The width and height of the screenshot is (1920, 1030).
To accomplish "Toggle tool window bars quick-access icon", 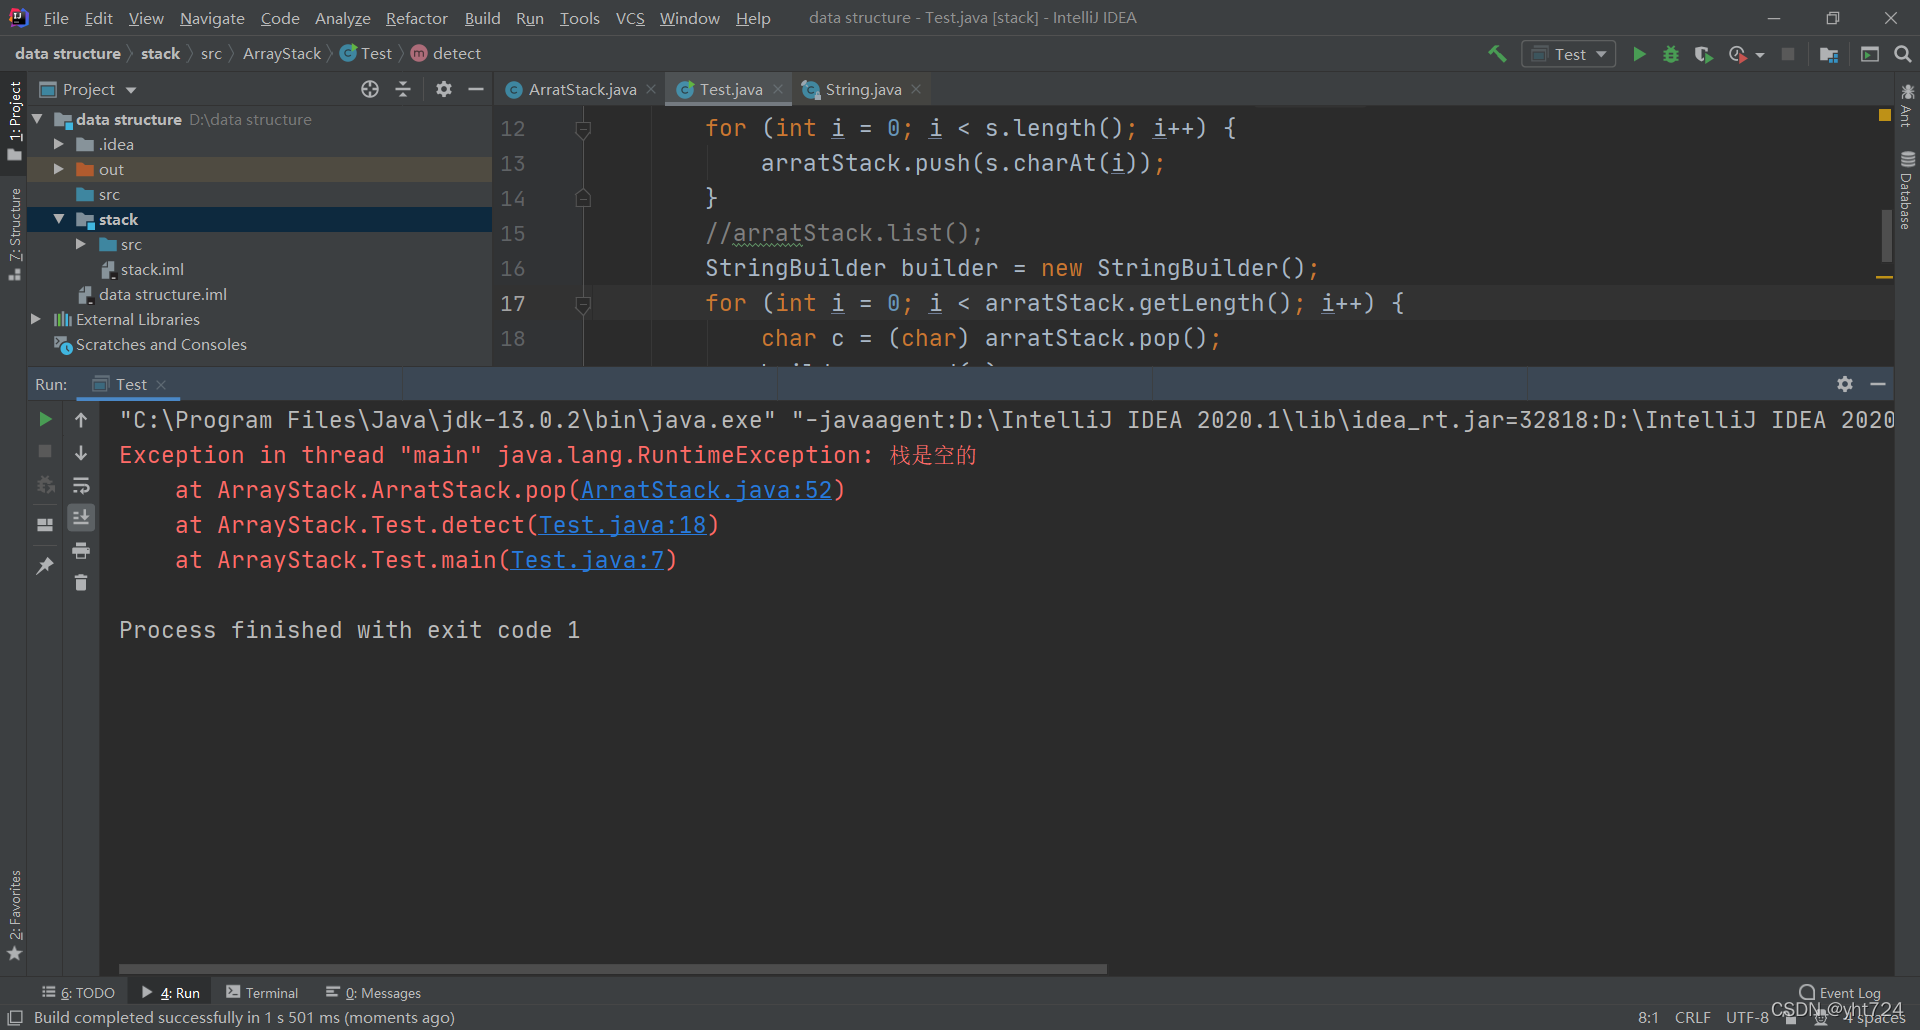I will click(x=15, y=1017).
